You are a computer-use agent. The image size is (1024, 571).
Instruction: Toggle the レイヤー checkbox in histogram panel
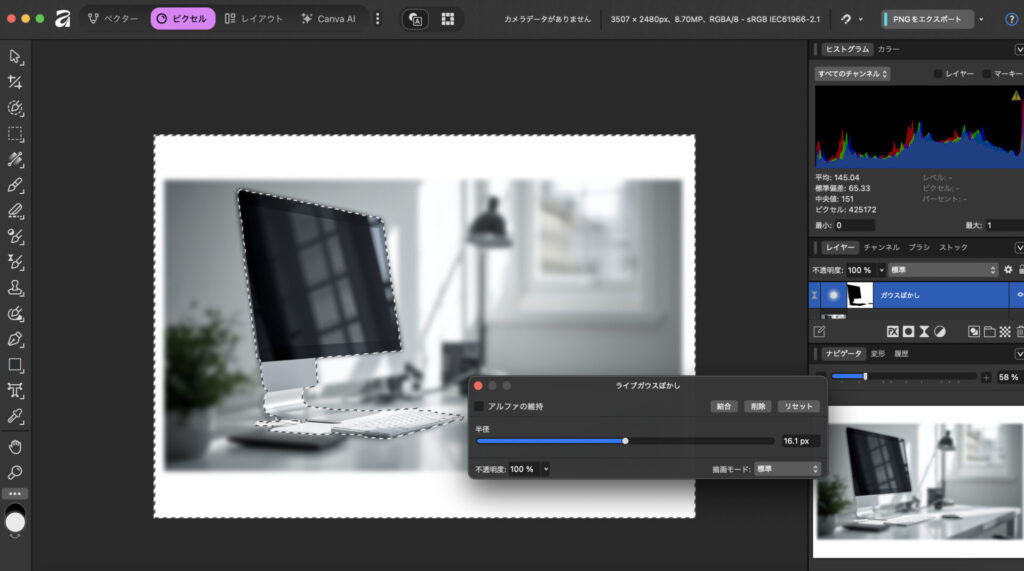[x=938, y=74]
